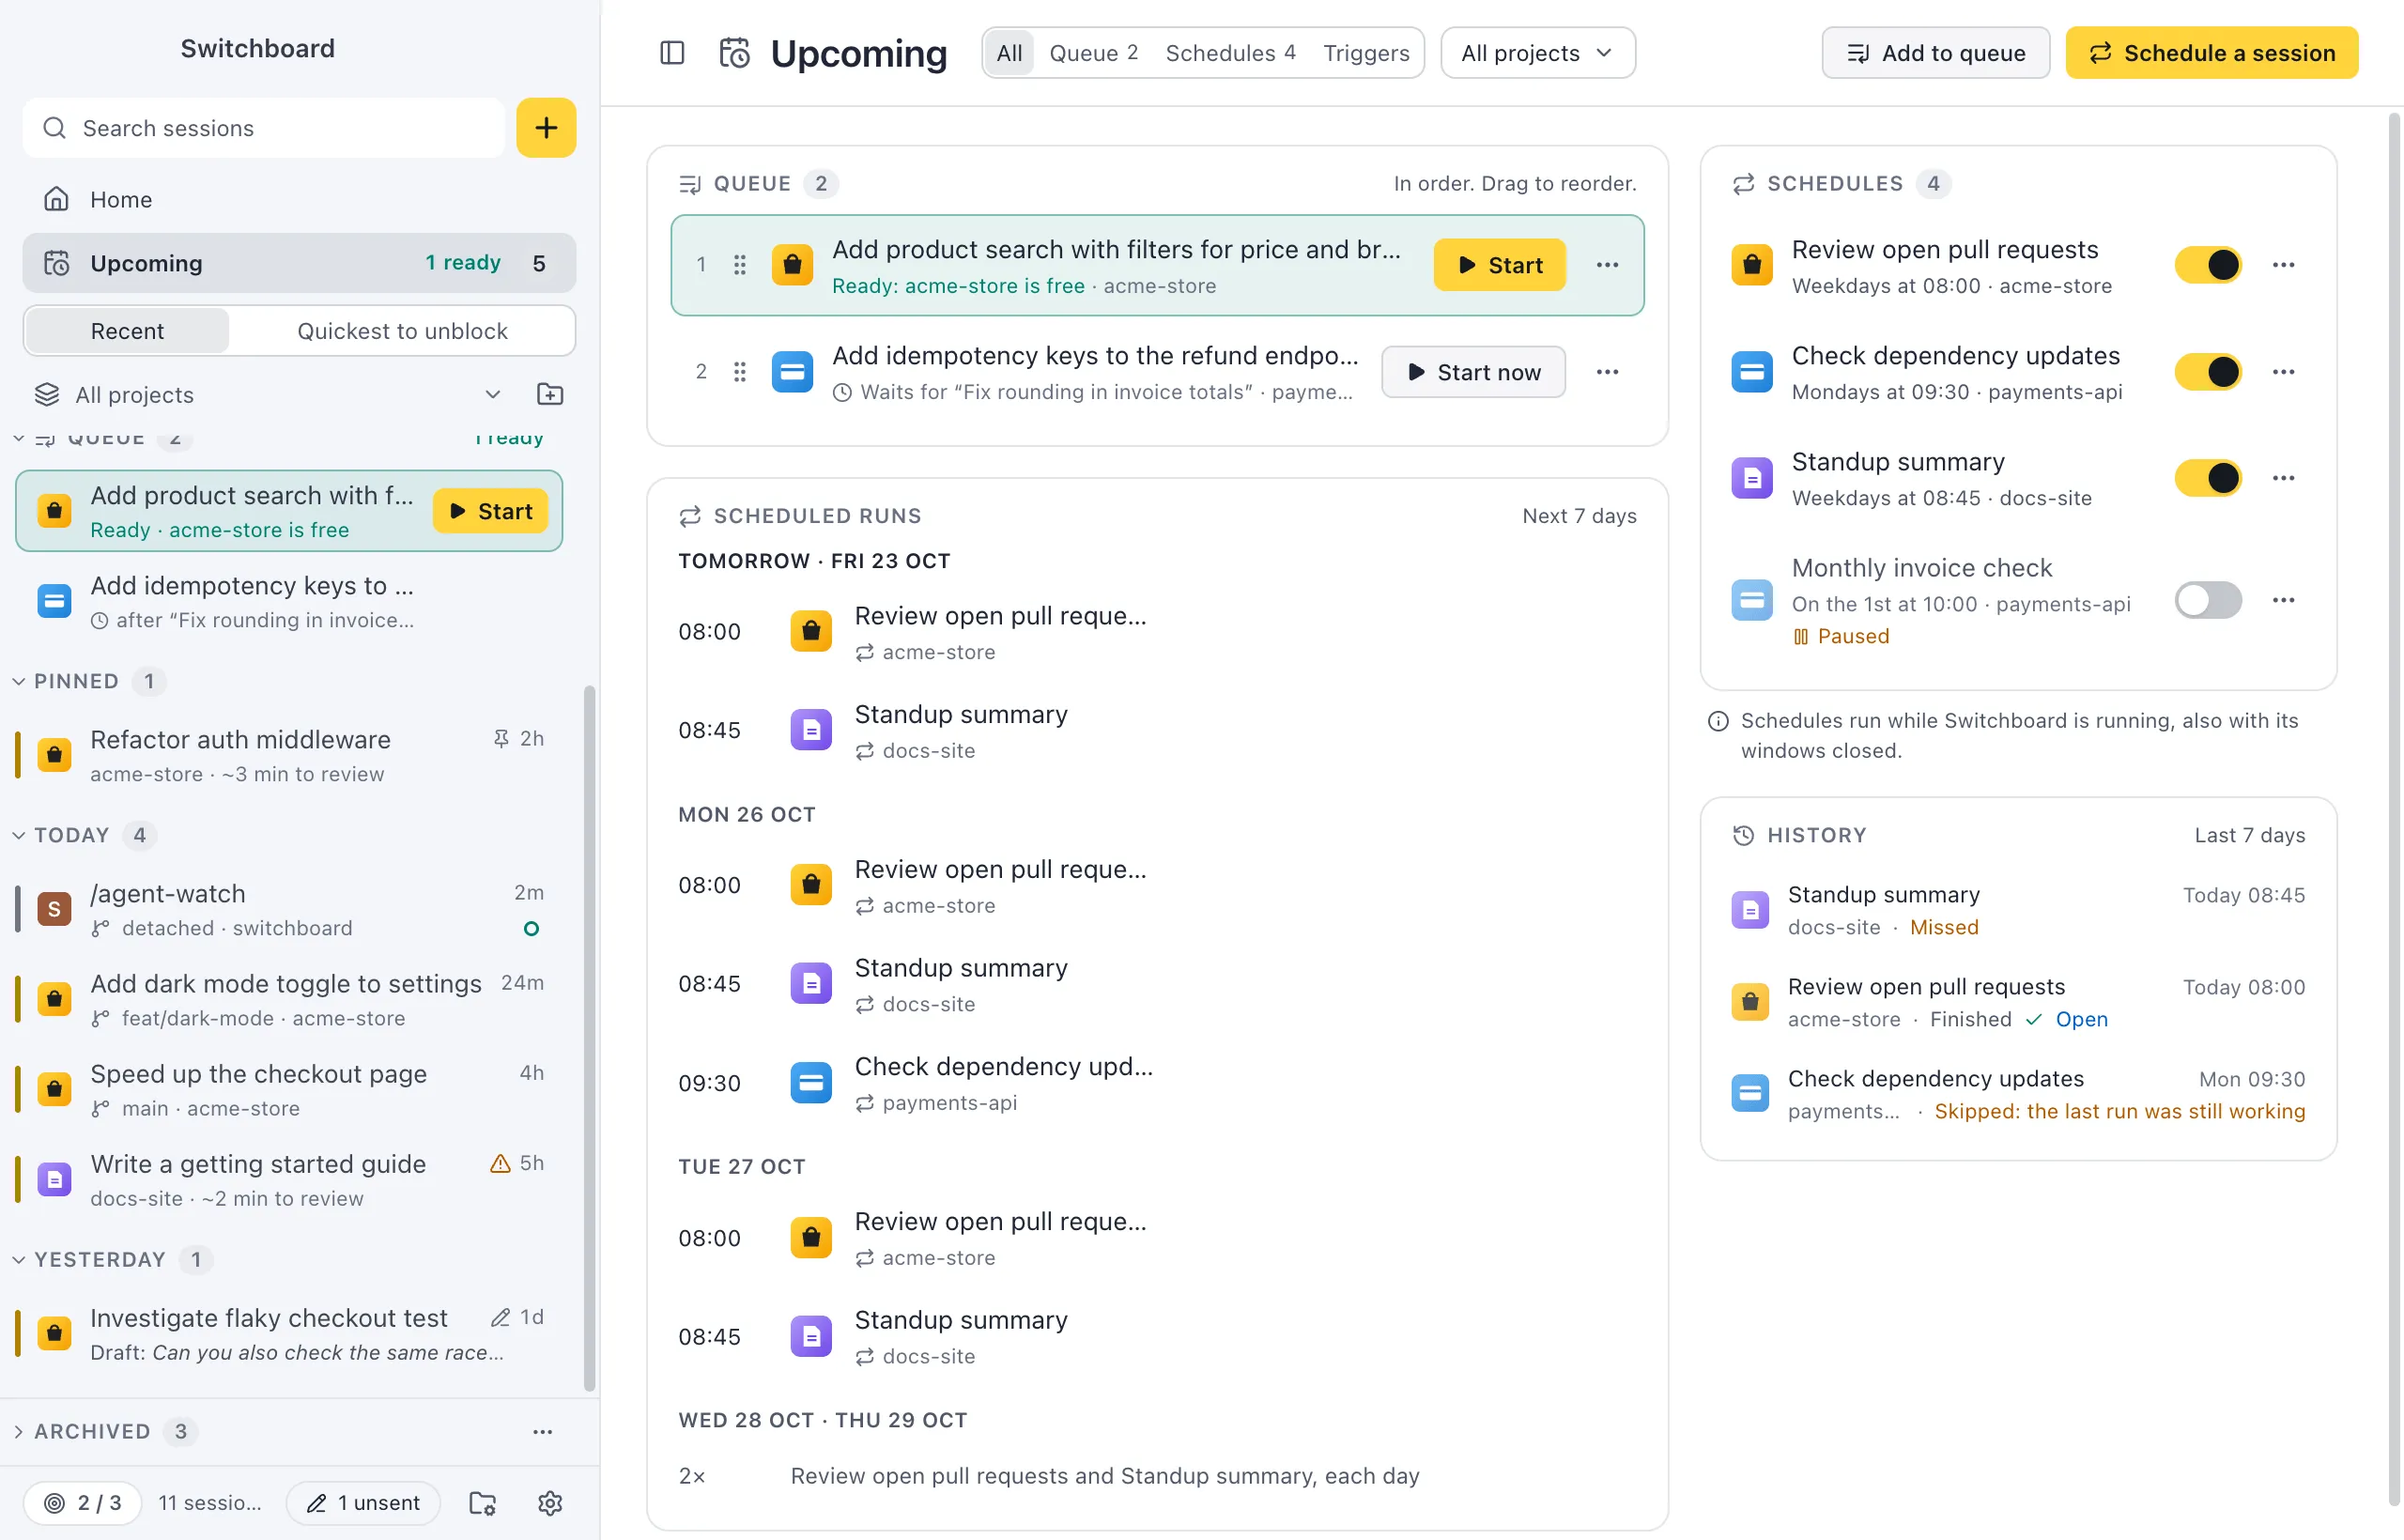The height and width of the screenshot is (1540, 2404).
Task: Click Schedule a session button
Action: tap(2211, 53)
